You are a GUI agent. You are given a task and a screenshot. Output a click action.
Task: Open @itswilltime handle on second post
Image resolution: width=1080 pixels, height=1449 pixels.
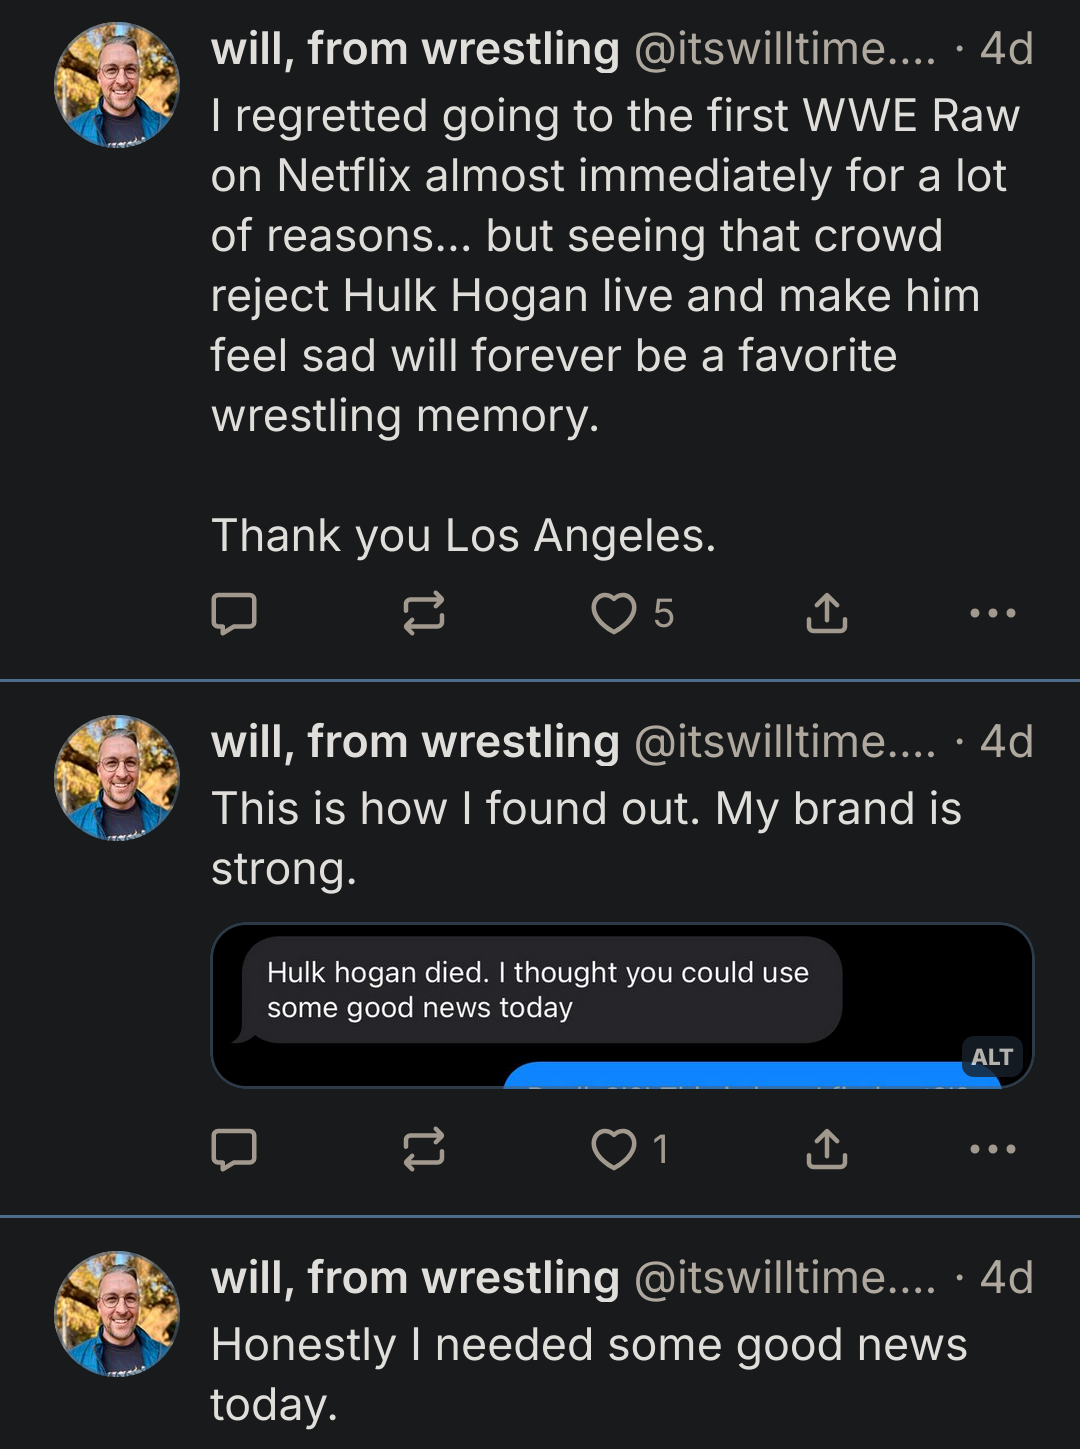(784, 742)
